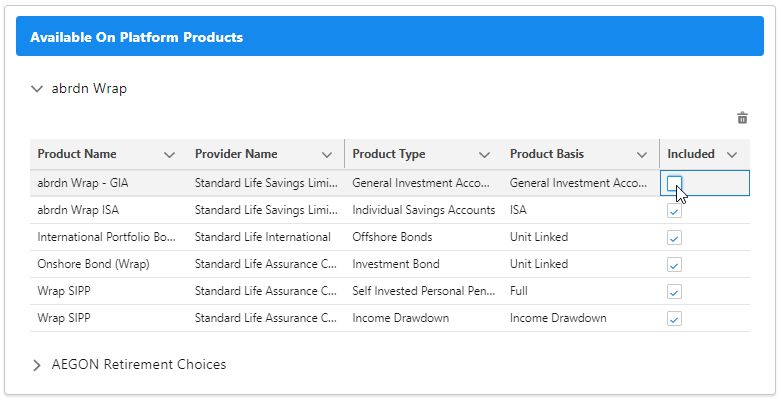Image resolution: width=781 pixels, height=403 pixels.
Task: Uncheck Included for Wrap SIPP Full row
Action: (674, 292)
